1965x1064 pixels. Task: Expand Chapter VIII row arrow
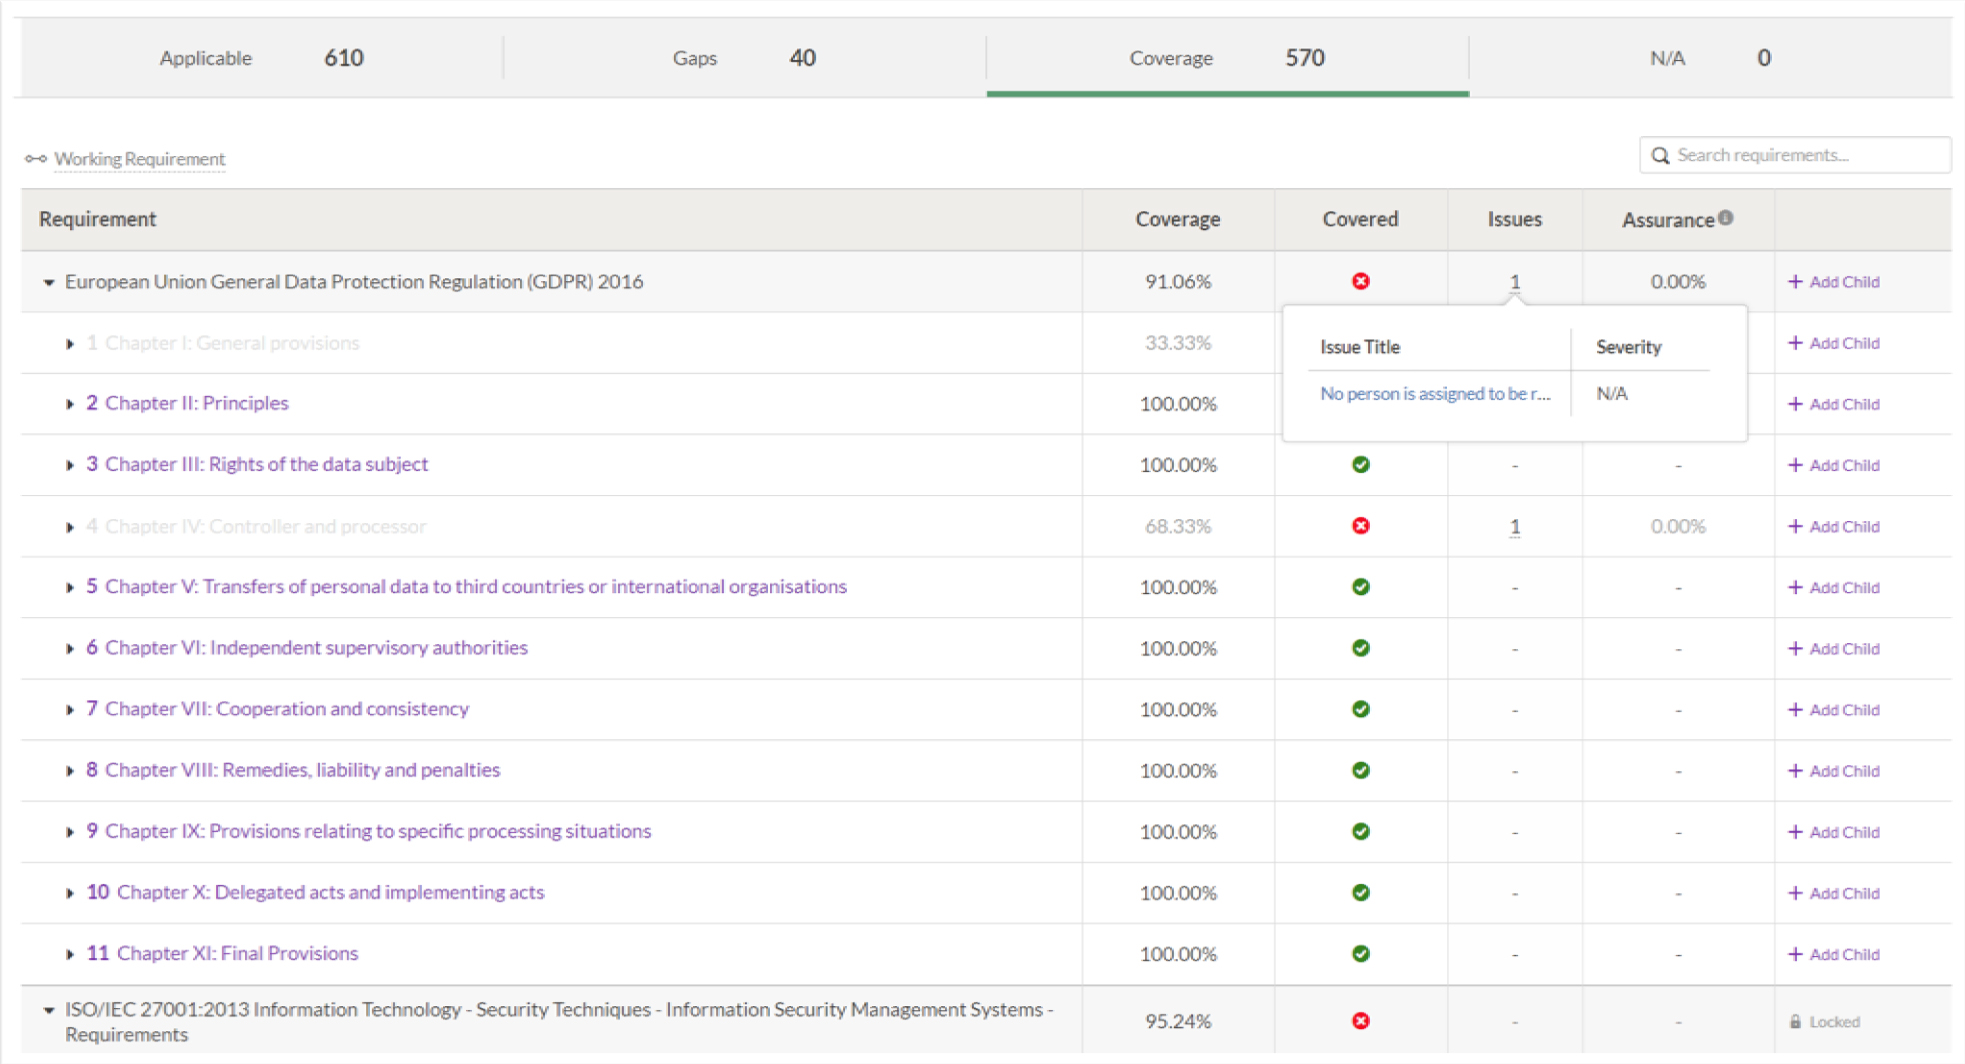[x=69, y=770]
